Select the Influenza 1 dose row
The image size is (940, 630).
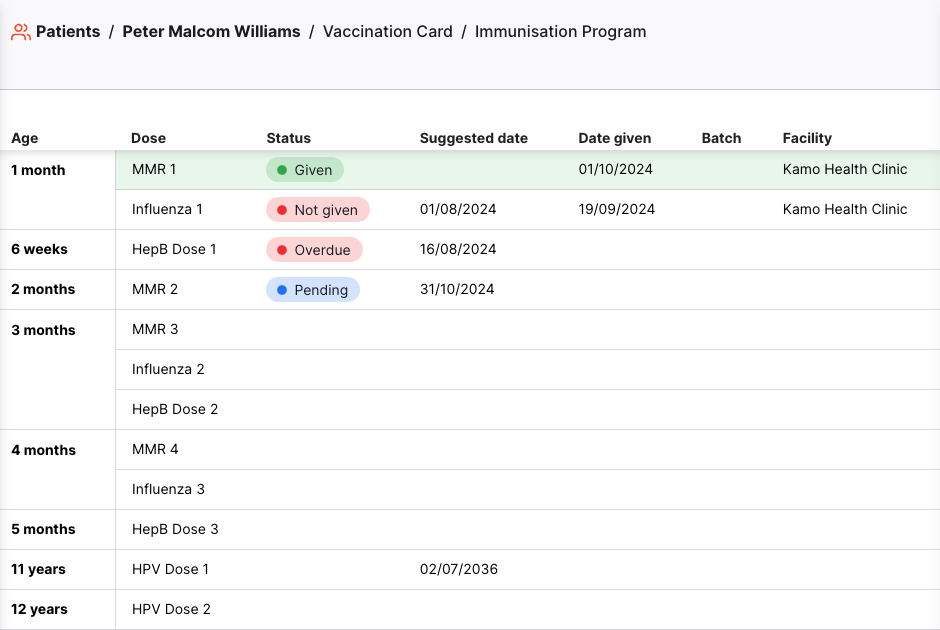pos(167,210)
